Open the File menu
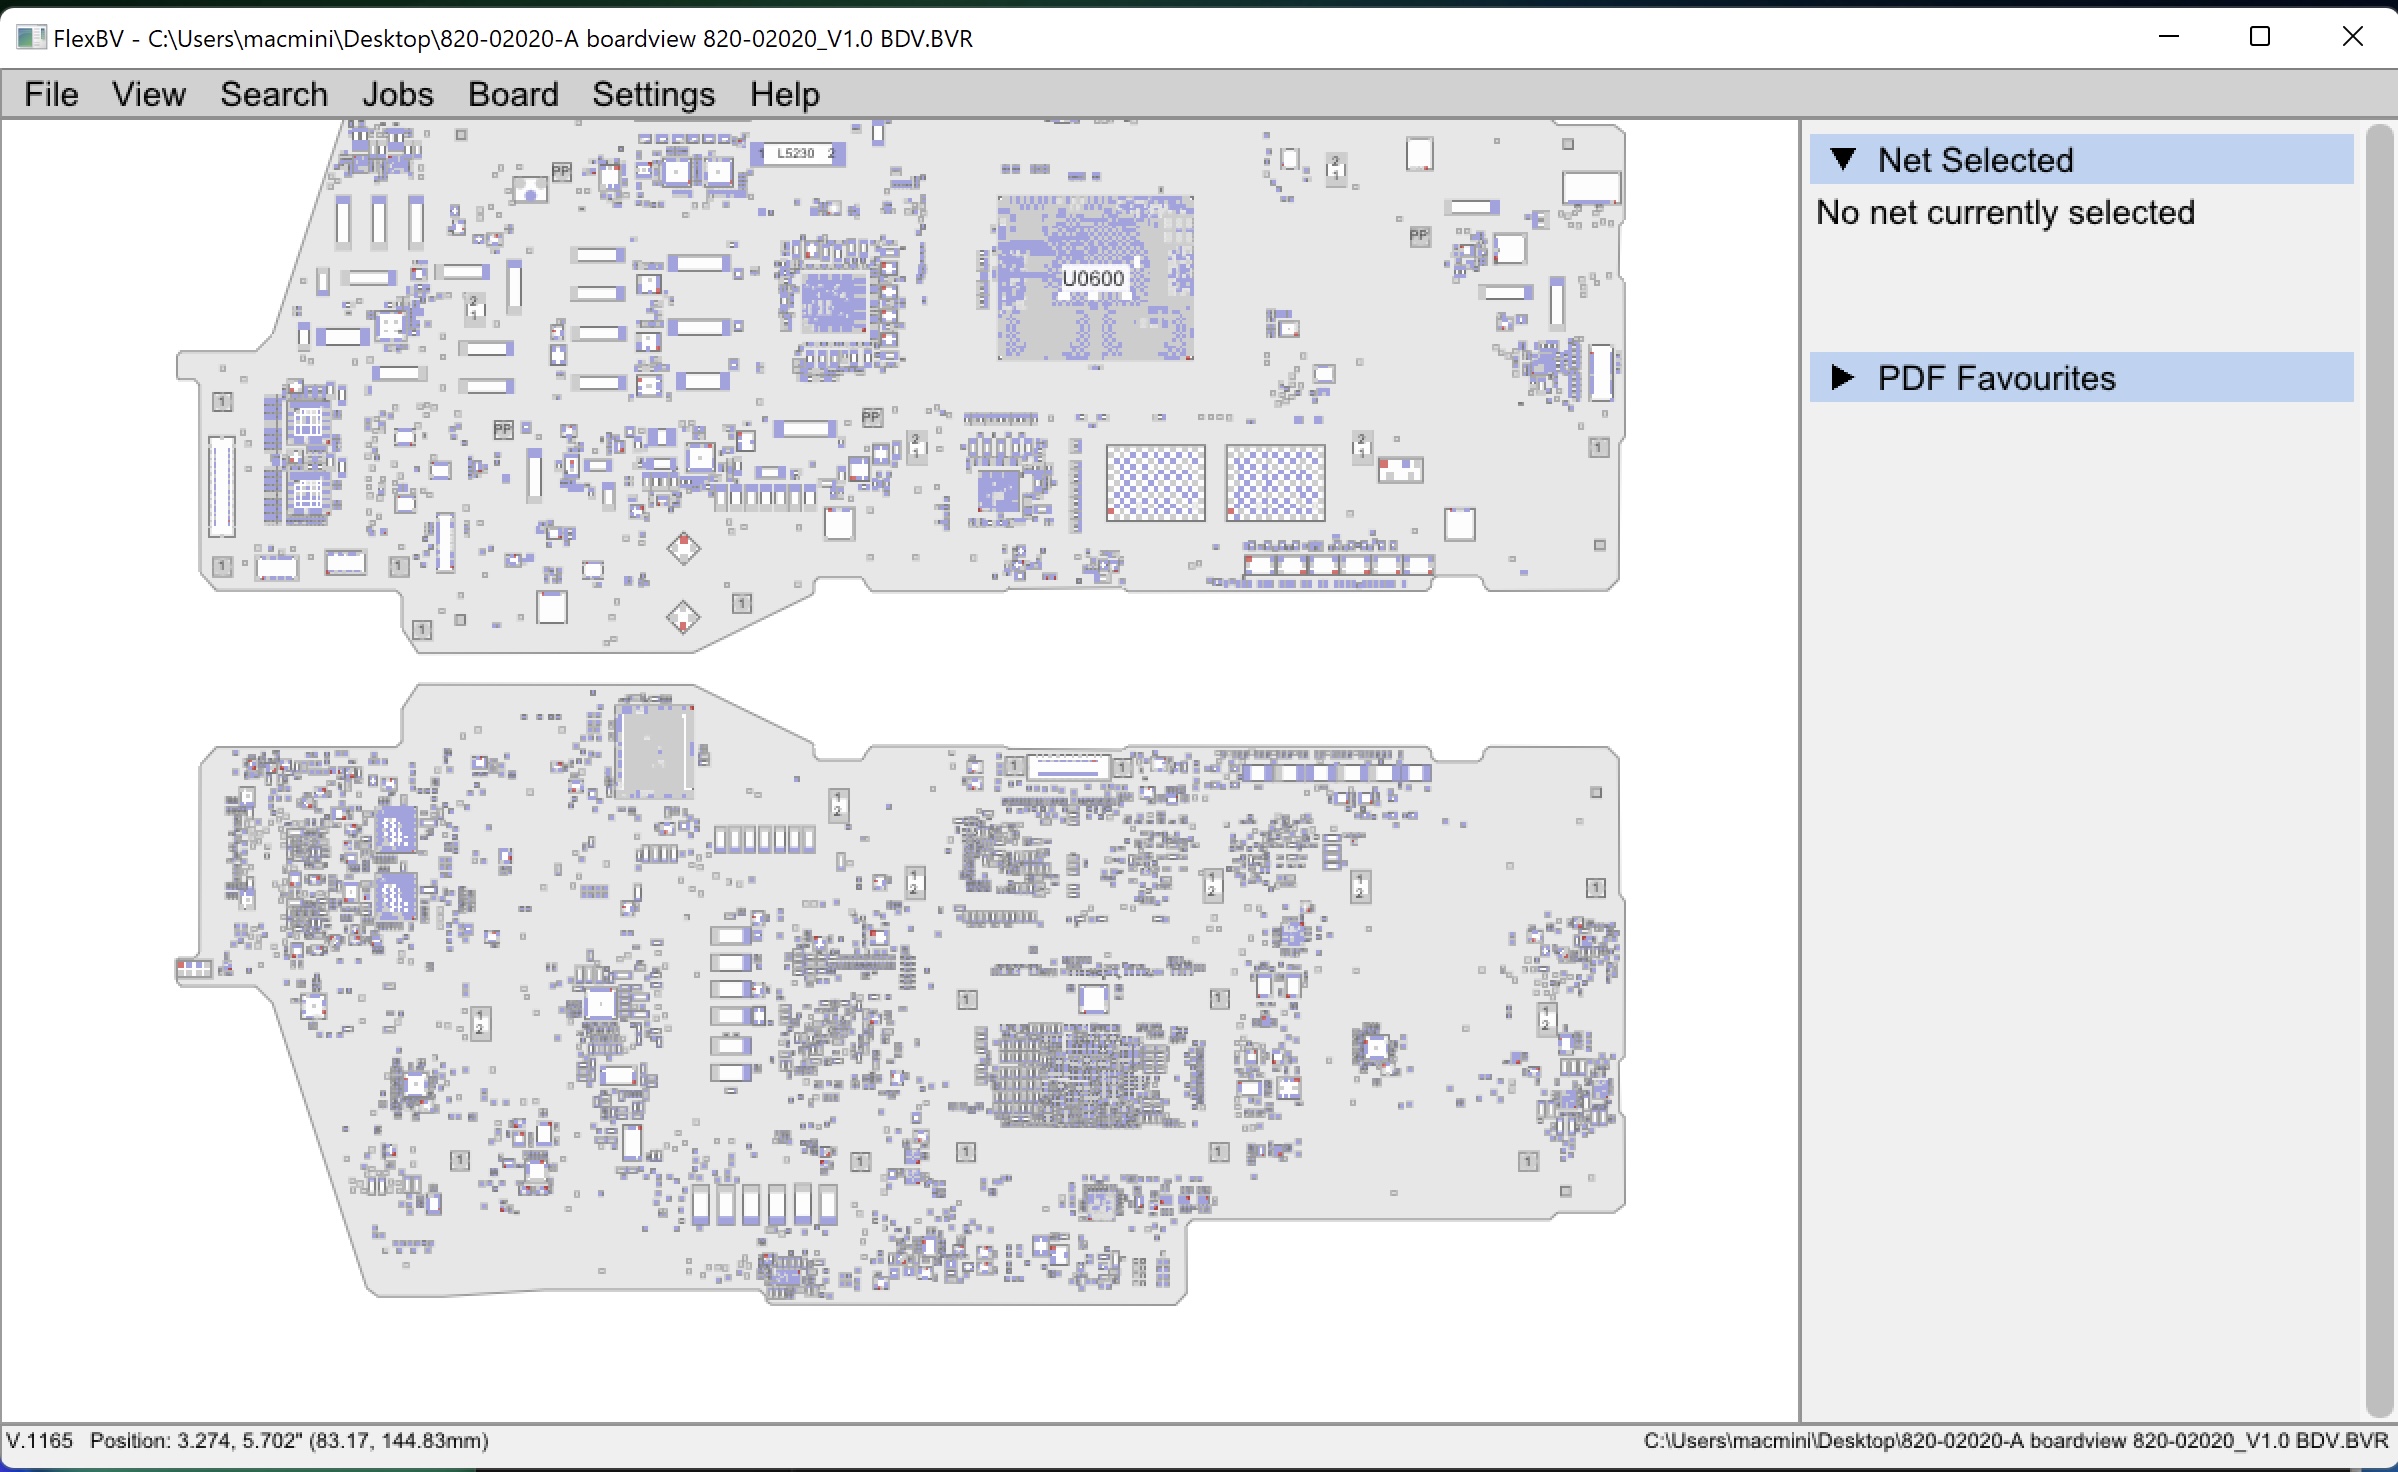This screenshot has height=1472, width=2398. pos(51,94)
